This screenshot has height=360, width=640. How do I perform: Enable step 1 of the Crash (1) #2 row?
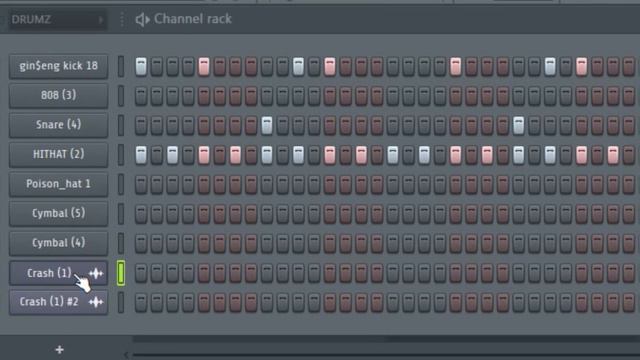[x=141, y=302]
